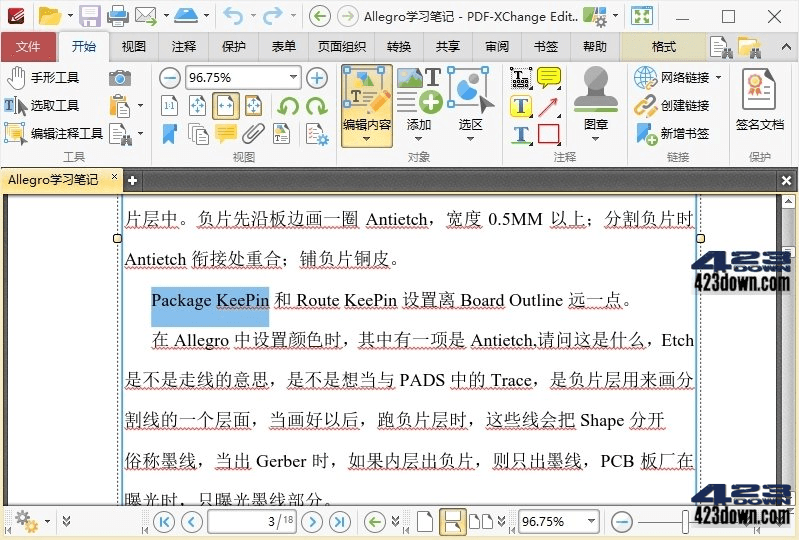Click the Snapshot camera icon
Viewport: 799px width, 540px height.
120,78
